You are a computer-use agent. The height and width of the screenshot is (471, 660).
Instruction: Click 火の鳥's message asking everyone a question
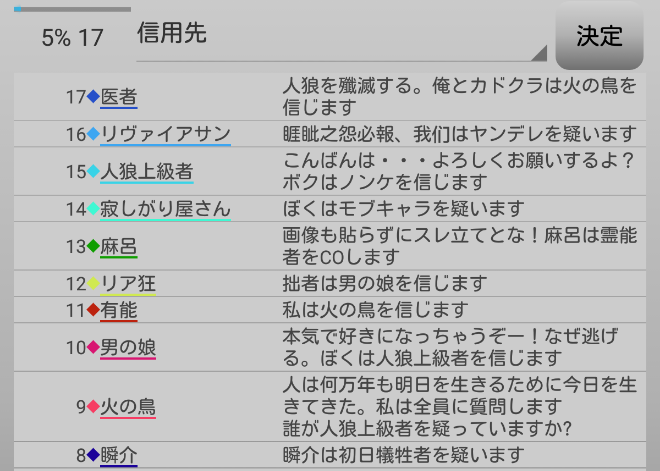click(x=458, y=406)
